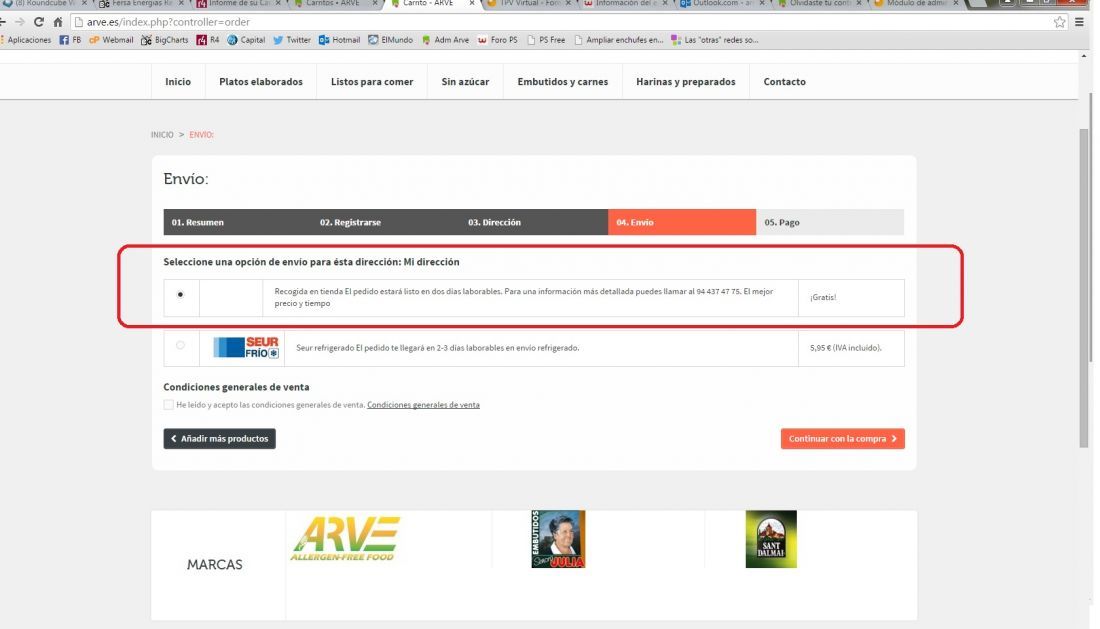Open the Condiciones generales de venta link
This screenshot has width=1100, height=629.
[423, 405]
